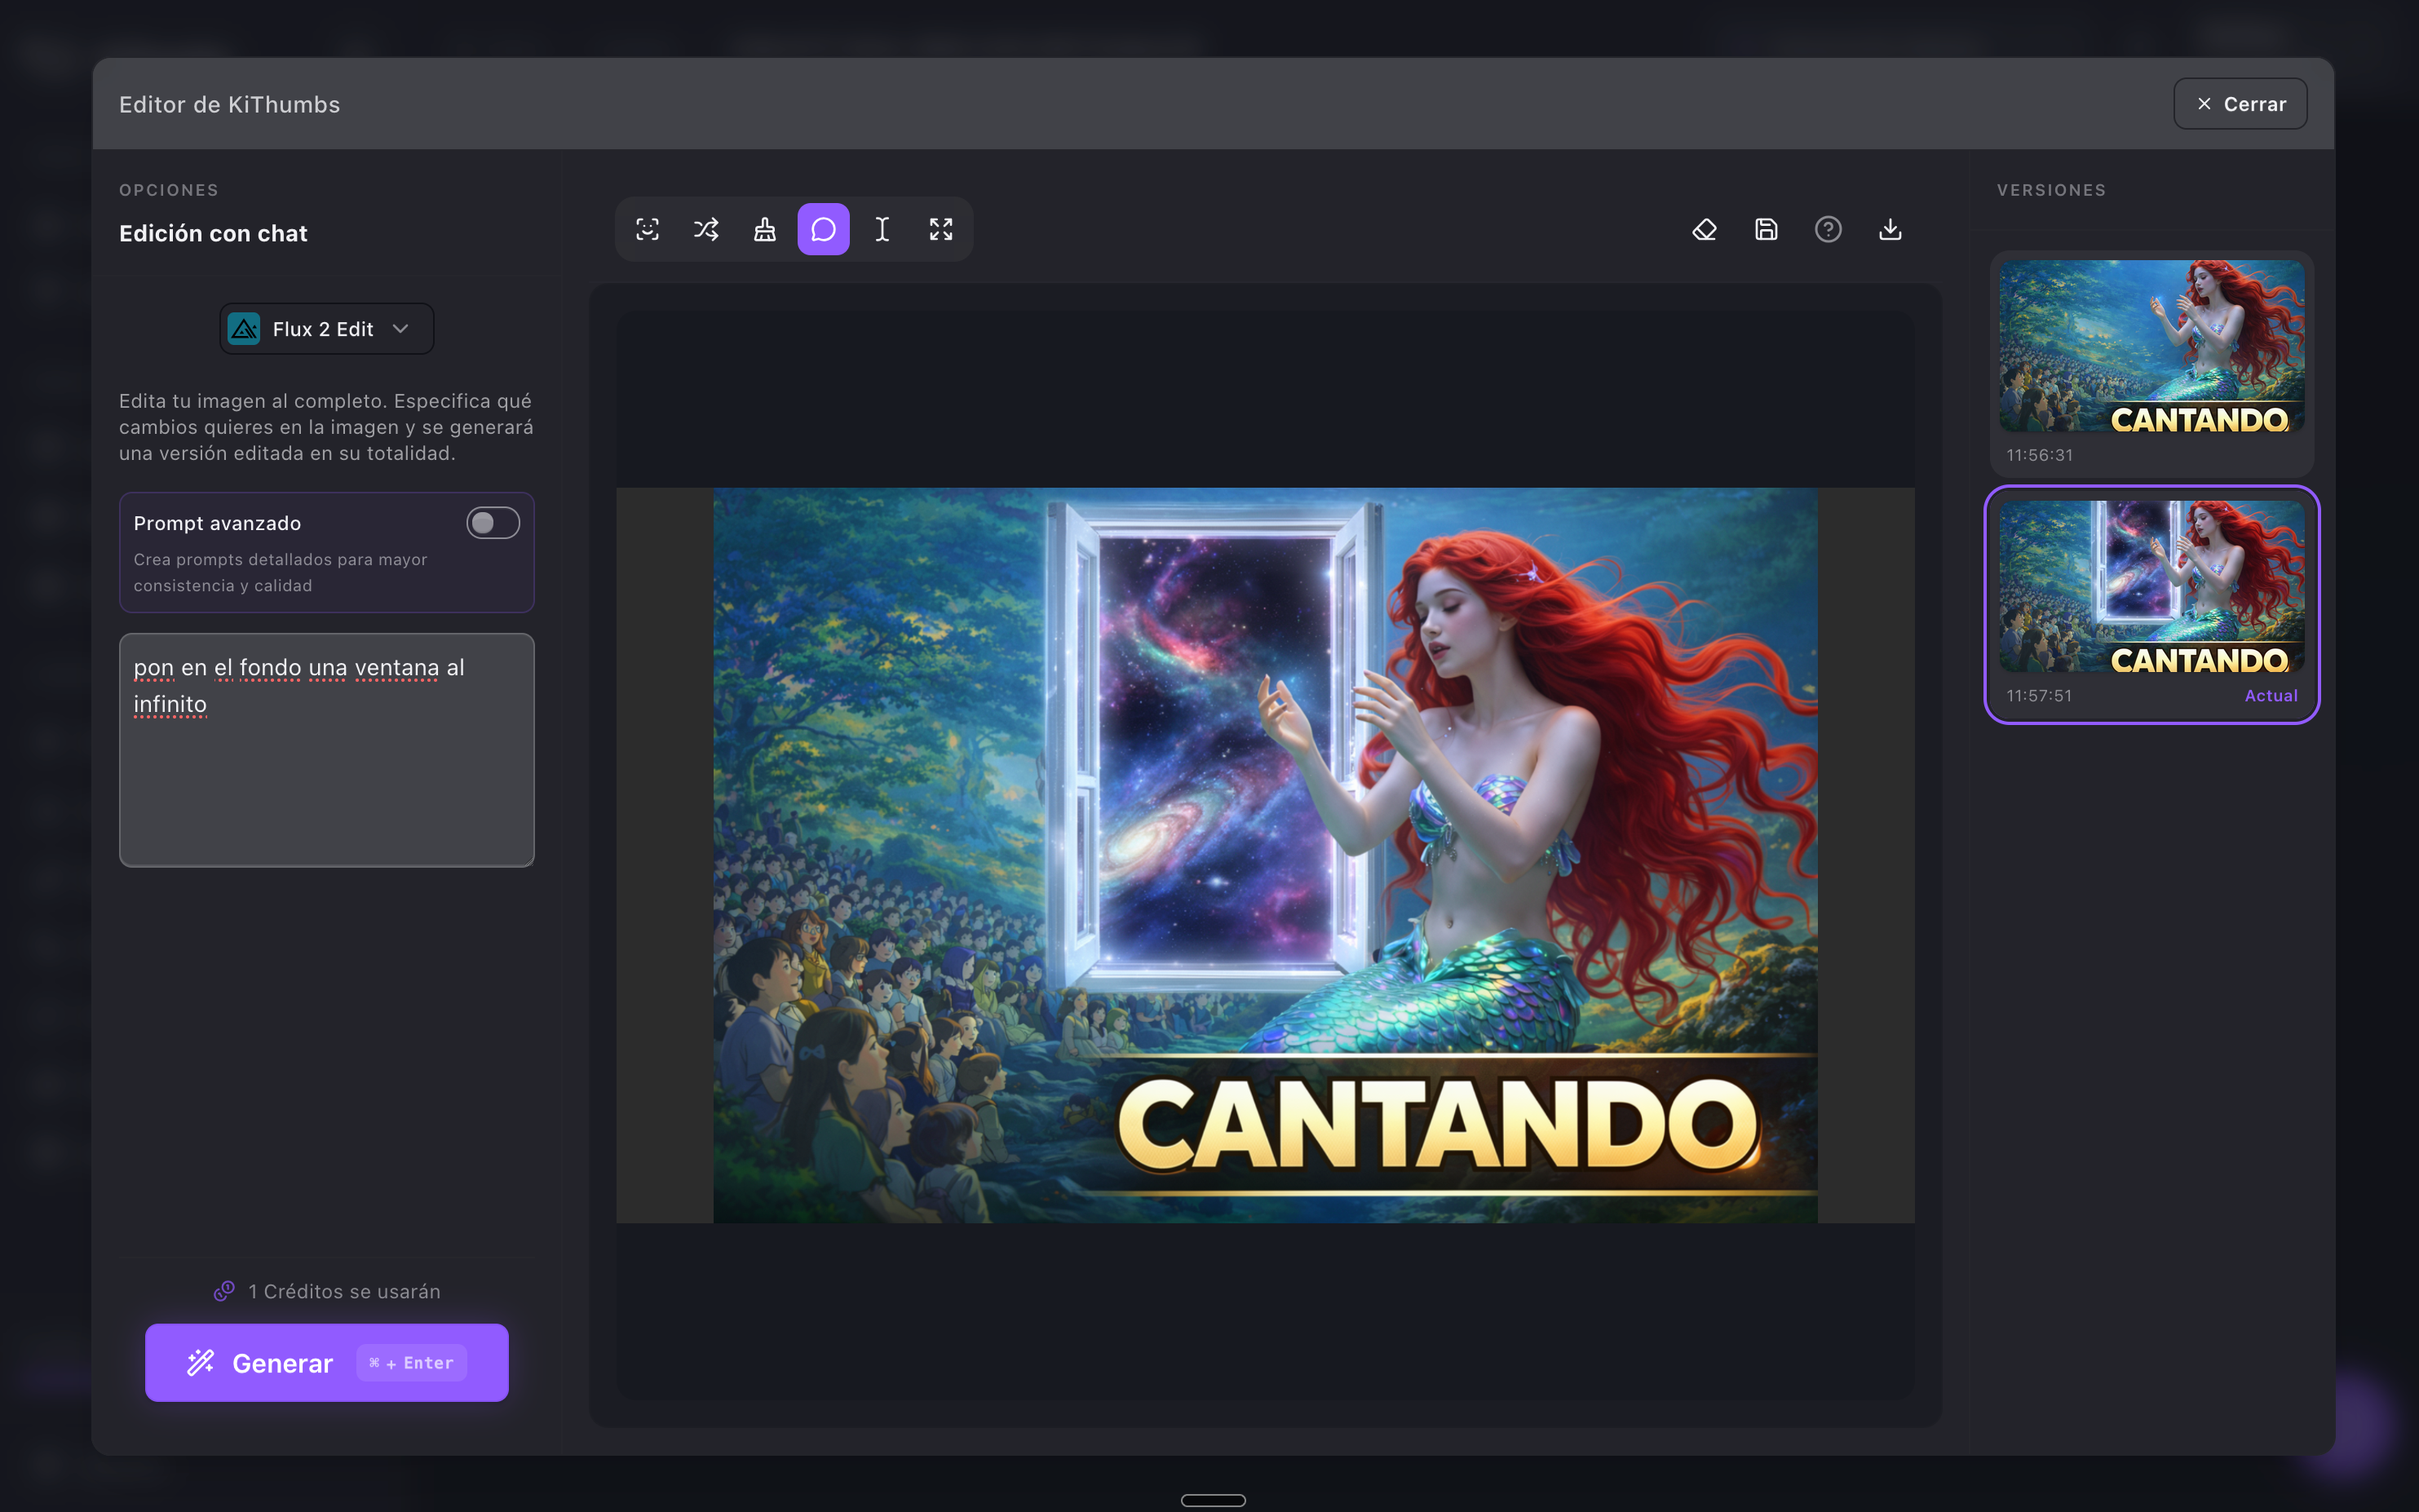This screenshot has width=2419, height=1512.
Task: Click the Flux 2 Edit model logo
Action: 244,329
